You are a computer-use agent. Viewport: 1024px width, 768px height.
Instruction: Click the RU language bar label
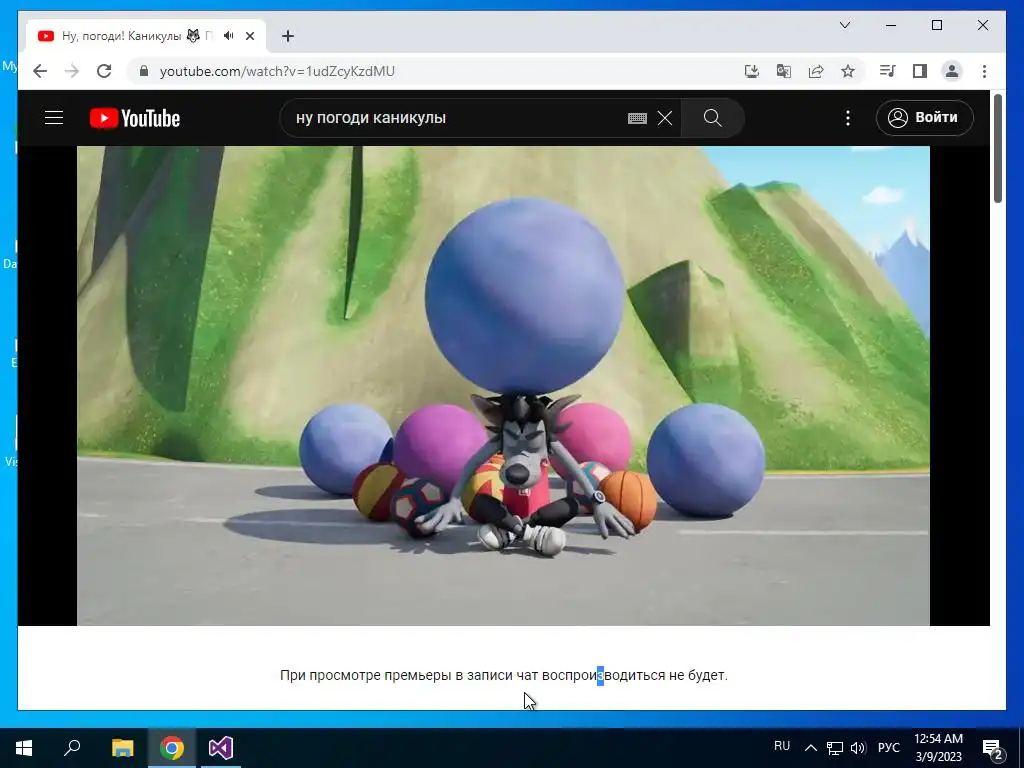pos(782,746)
